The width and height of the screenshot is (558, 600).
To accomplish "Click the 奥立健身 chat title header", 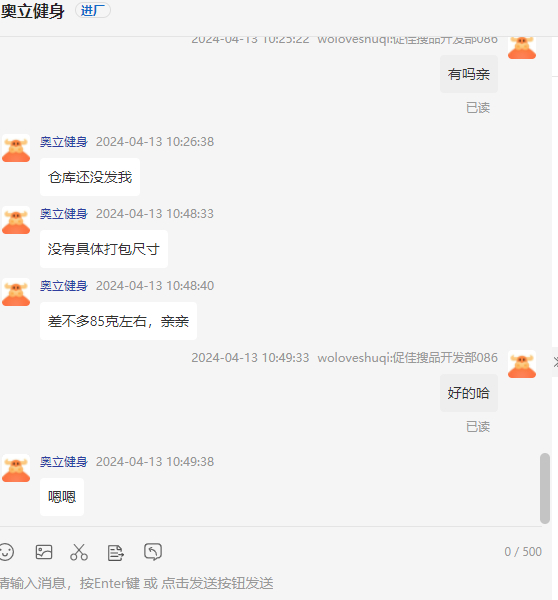I will click(33, 11).
